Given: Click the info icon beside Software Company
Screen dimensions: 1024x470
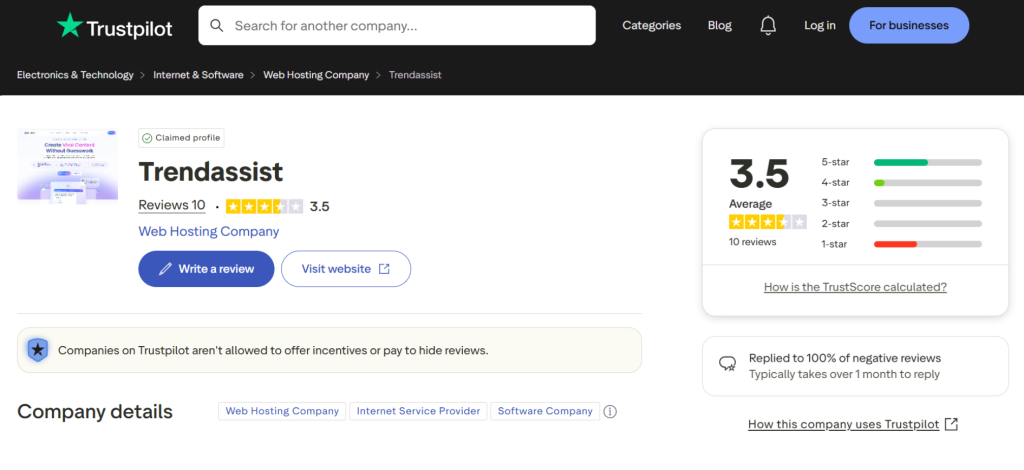Looking at the screenshot, I should point(610,411).
